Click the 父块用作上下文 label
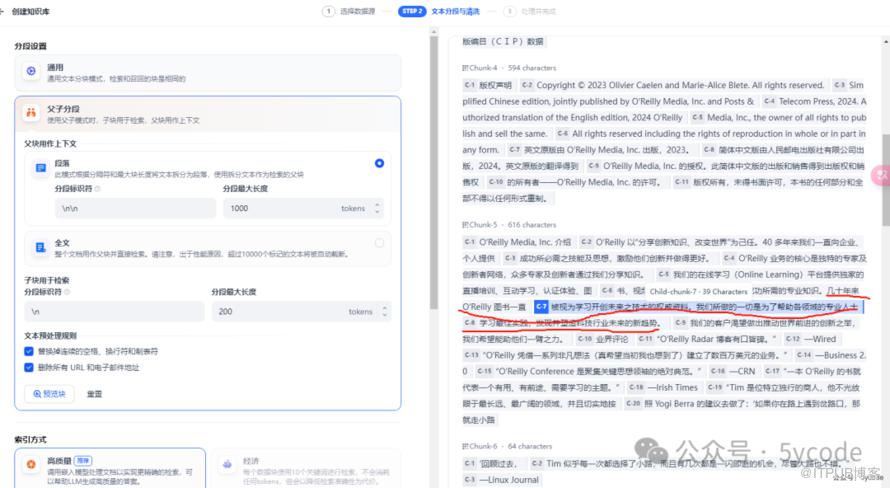Screen dimensions: 890x488 pyautogui.click(x=50, y=144)
